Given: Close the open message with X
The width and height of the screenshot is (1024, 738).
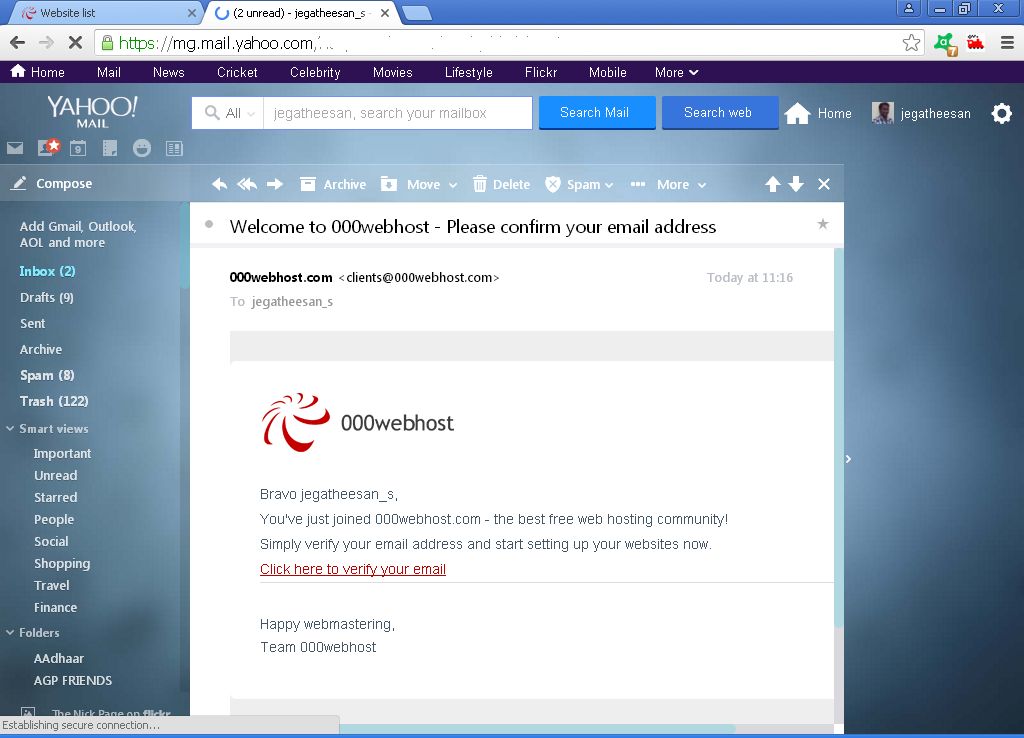Looking at the screenshot, I should [x=824, y=184].
